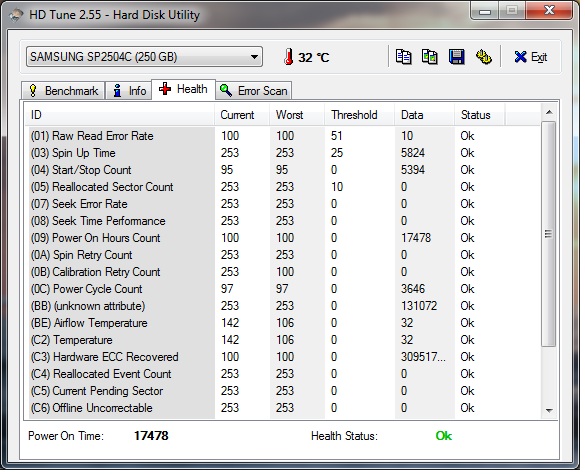Image resolution: width=585 pixels, height=474 pixels.
Task: Select the (07) Seek Error Rate row
Action: point(284,204)
